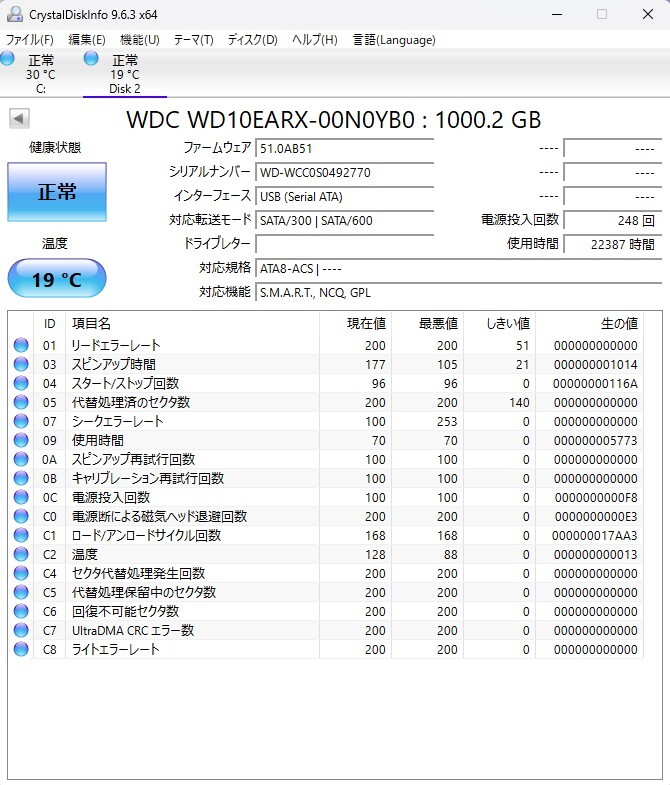
Task: Click status orb of row C7 UltraDMA CRC エラー数
Action: click(x=21, y=630)
